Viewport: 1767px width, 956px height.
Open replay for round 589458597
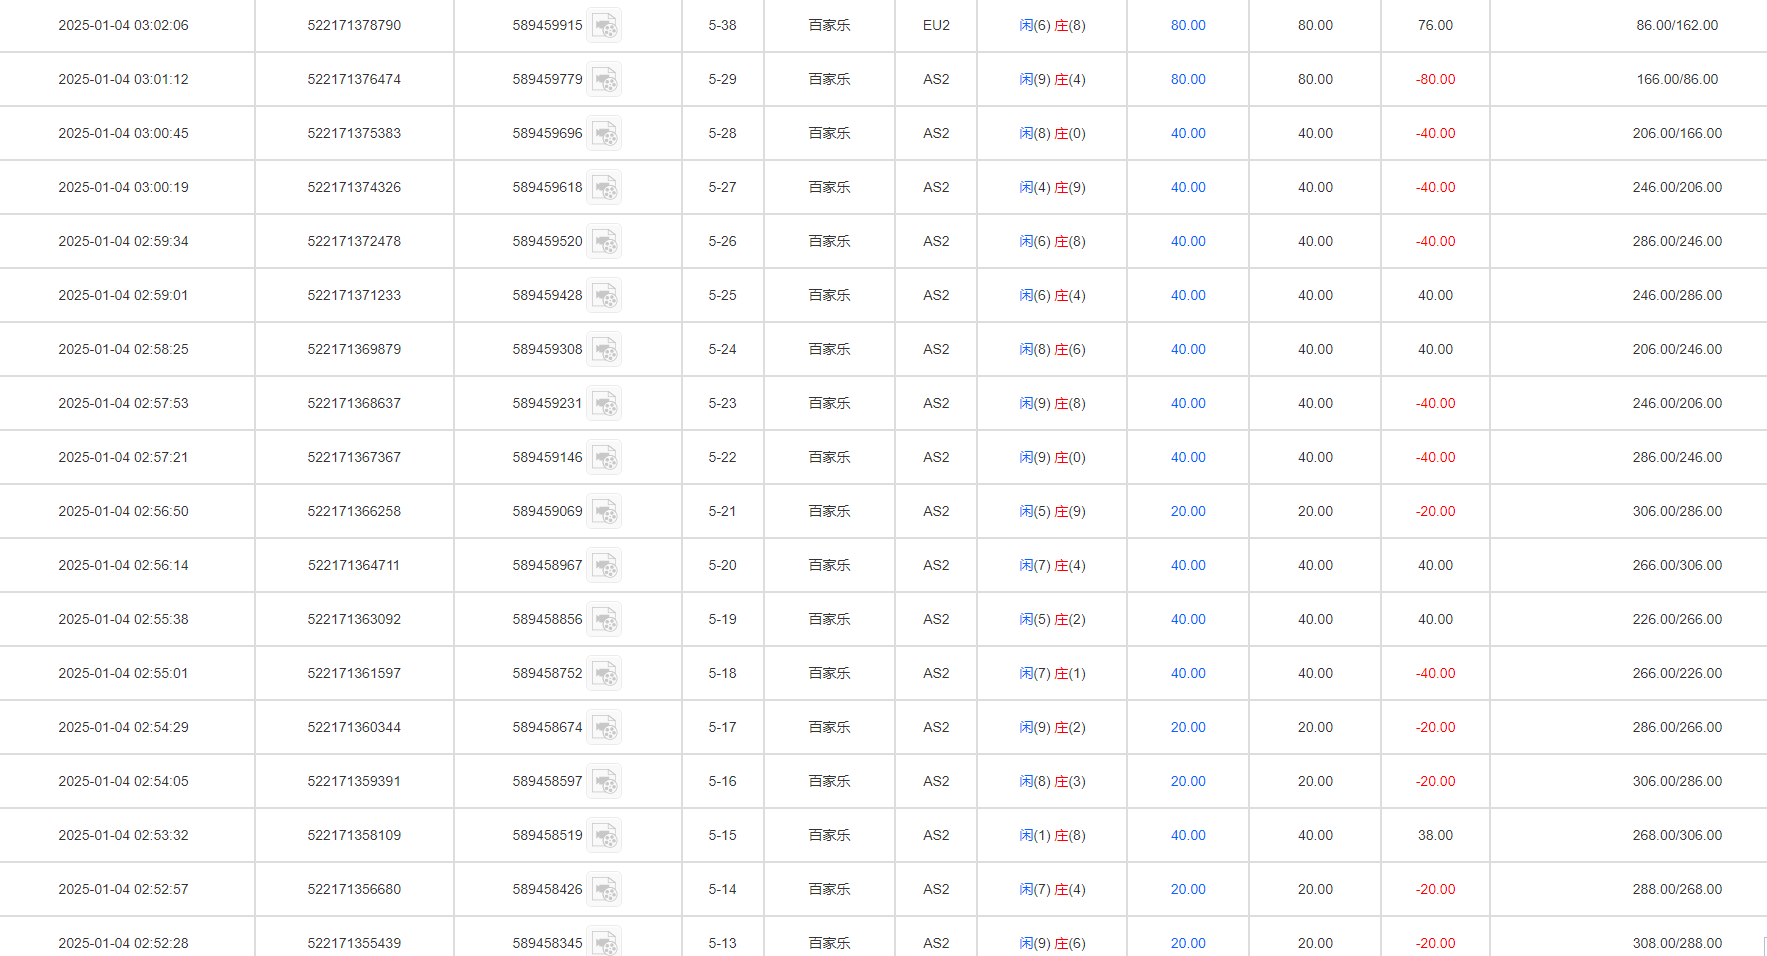pyautogui.click(x=604, y=782)
